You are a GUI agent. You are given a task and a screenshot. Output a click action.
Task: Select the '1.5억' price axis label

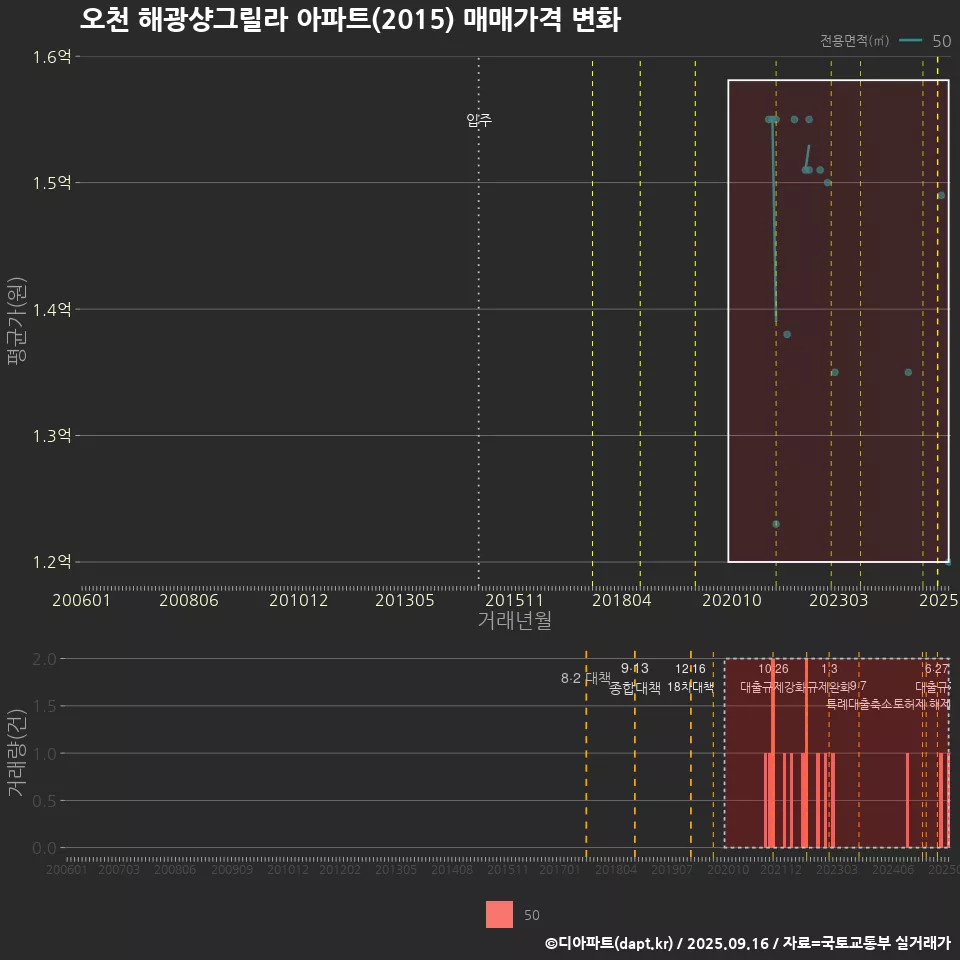point(51,182)
